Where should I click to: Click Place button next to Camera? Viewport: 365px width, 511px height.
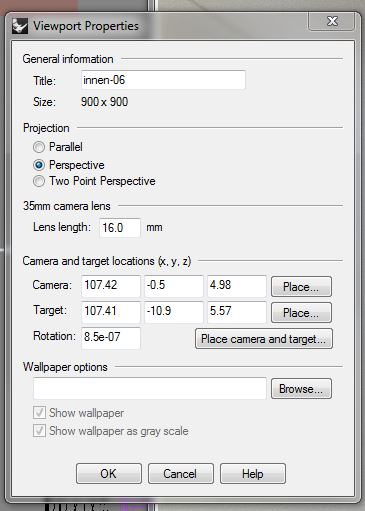point(301,287)
